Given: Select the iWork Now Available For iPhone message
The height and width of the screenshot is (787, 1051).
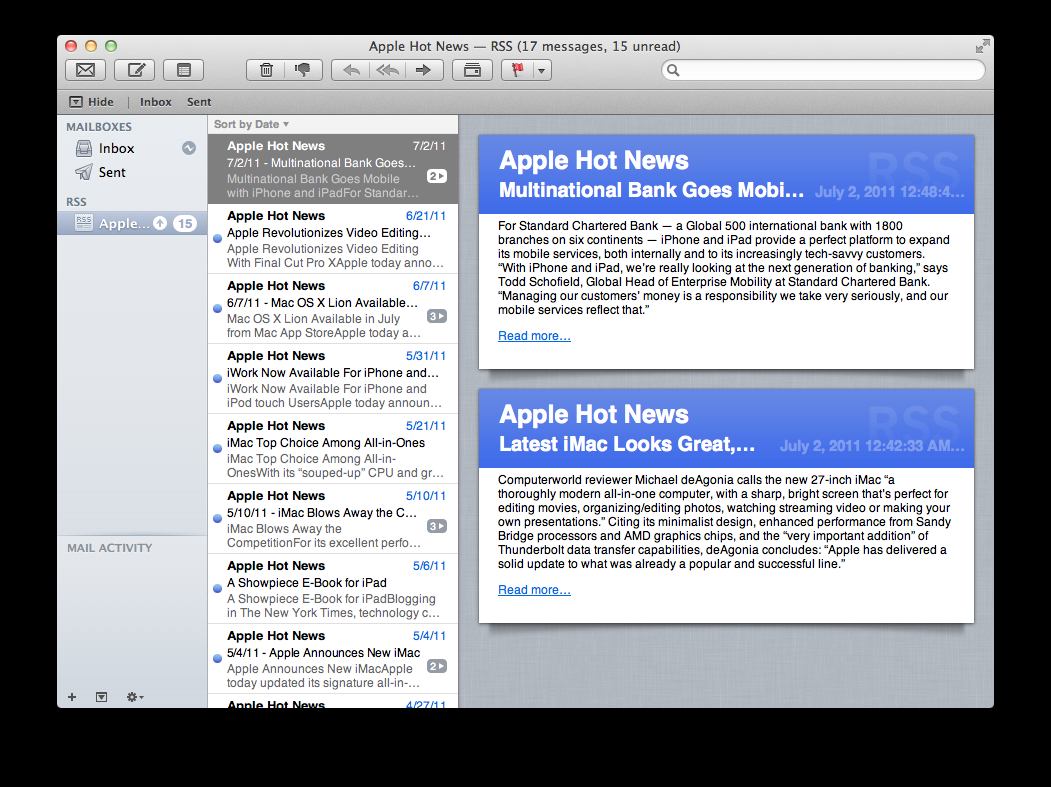Looking at the screenshot, I should click(x=333, y=379).
